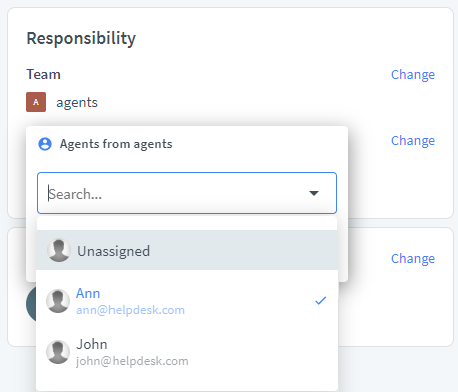The height and width of the screenshot is (392, 458).
Task: Click the blue person icon beside Agents from agents
Action: [x=45, y=144]
